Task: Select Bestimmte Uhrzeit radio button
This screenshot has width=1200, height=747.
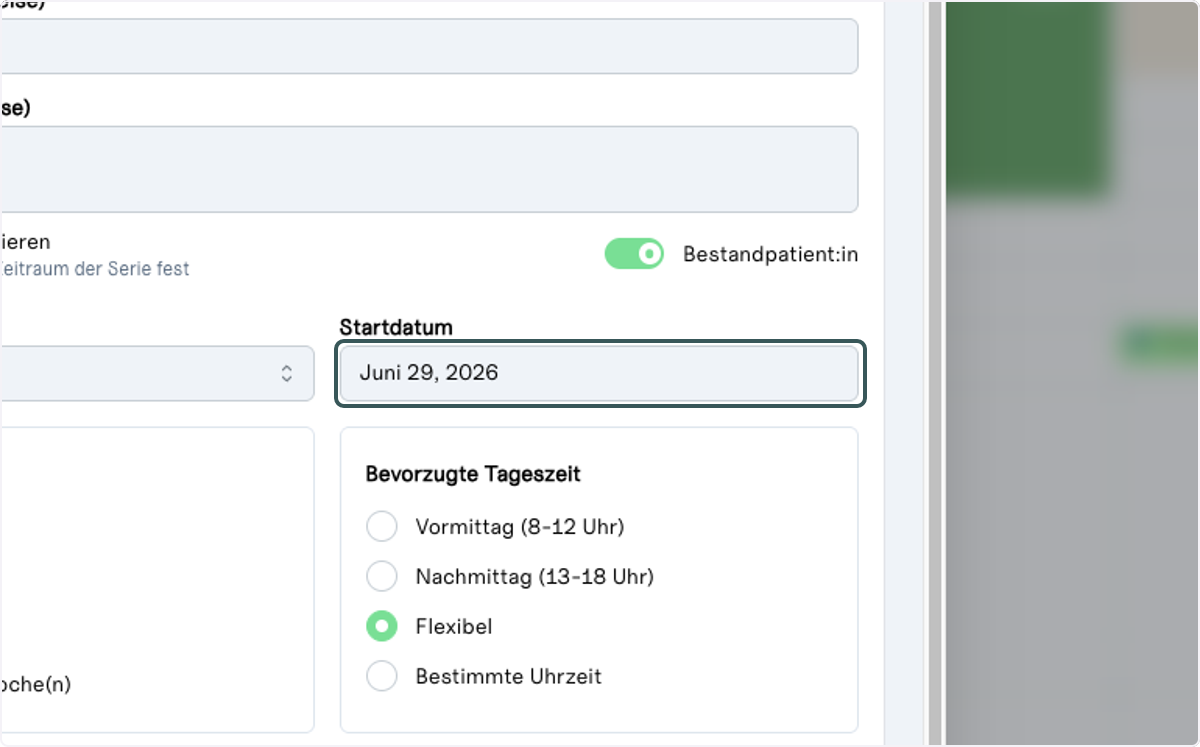Action: point(382,676)
